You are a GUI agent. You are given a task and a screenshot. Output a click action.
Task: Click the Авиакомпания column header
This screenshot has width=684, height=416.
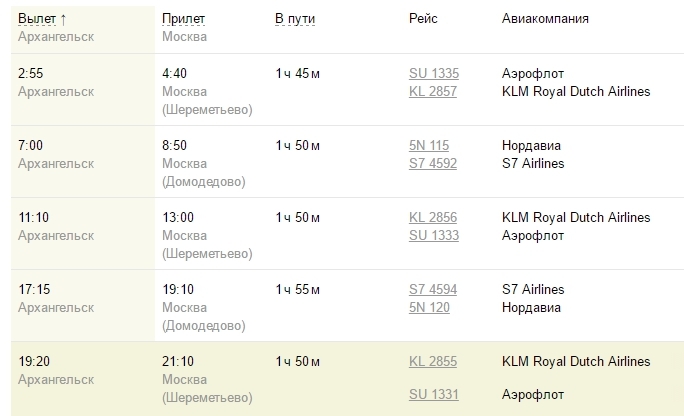(x=545, y=19)
